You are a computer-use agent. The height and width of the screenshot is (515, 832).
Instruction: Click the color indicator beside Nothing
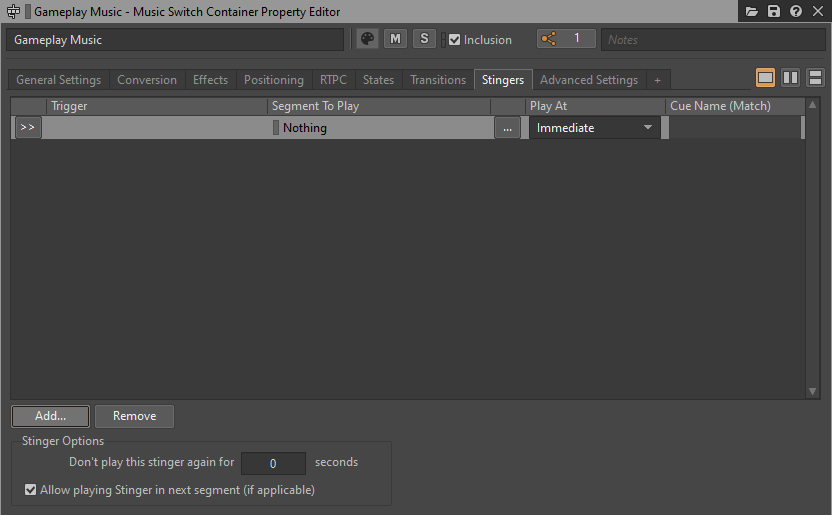(x=275, y=127)
